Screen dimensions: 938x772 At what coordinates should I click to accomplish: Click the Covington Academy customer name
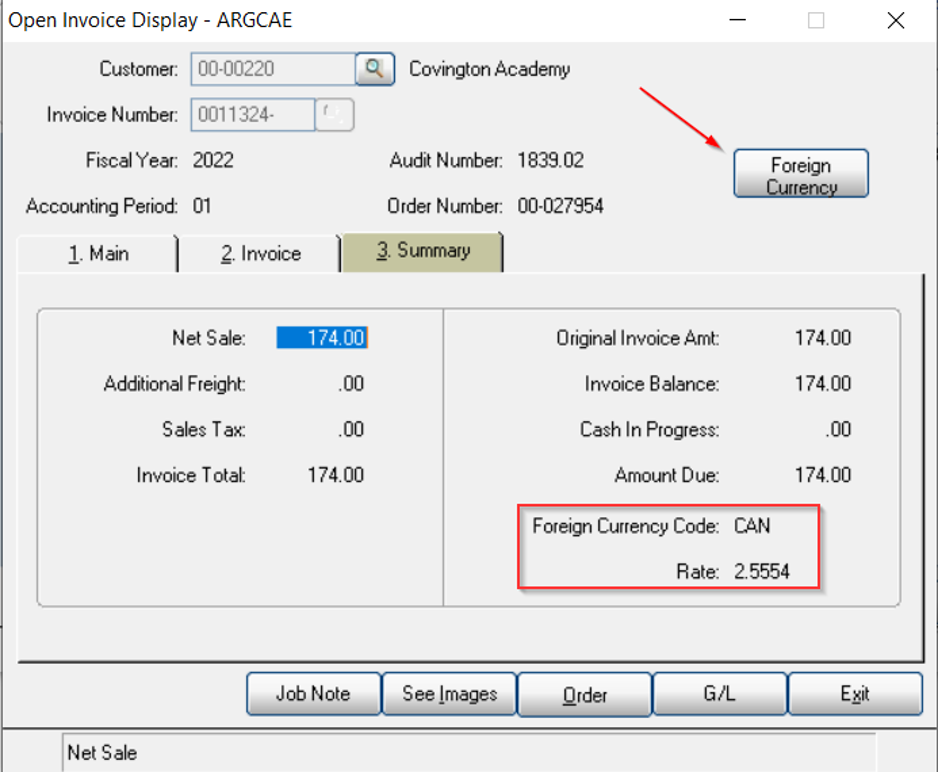[x=489, y=69]
